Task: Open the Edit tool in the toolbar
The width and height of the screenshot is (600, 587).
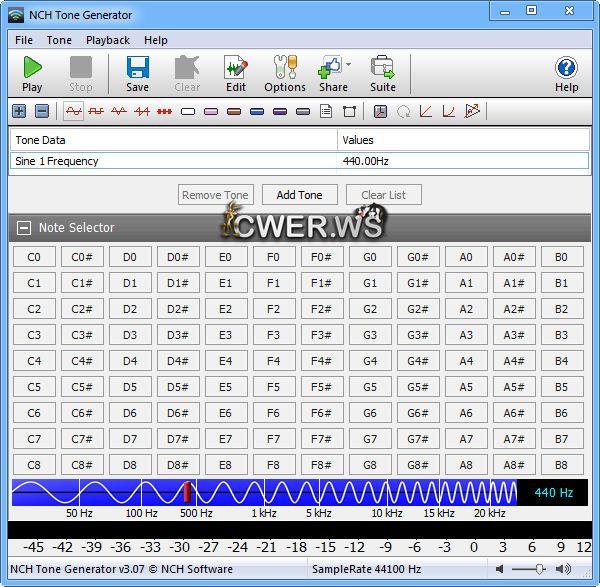Action: click(235, 73)
